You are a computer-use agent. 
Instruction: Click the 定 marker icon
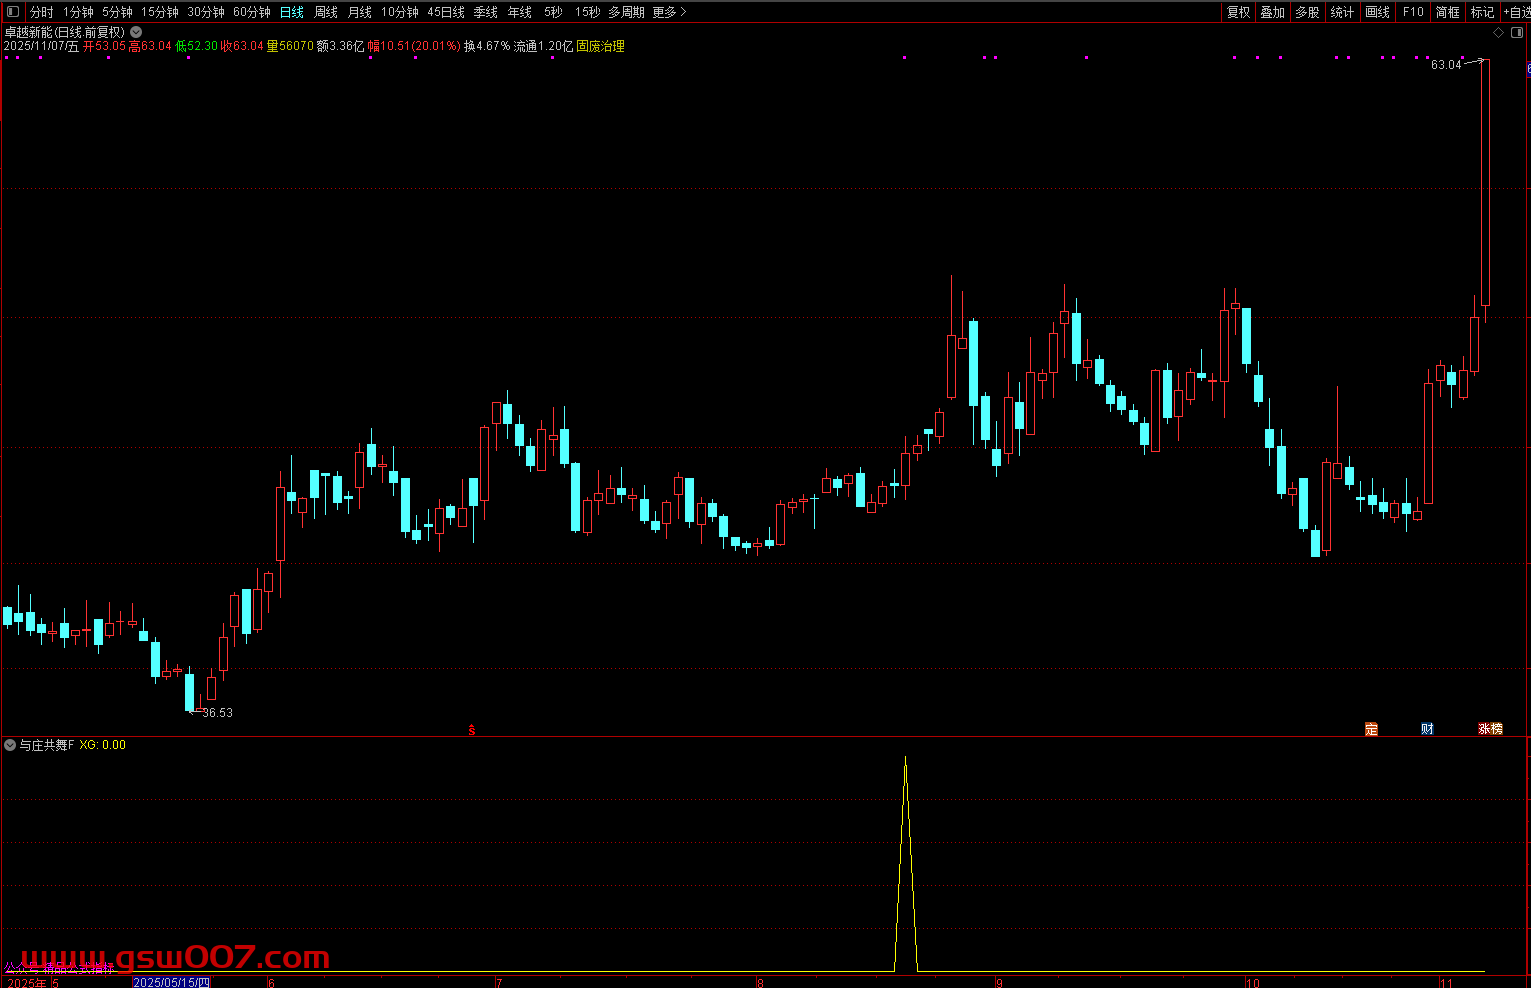[1371, 729]
